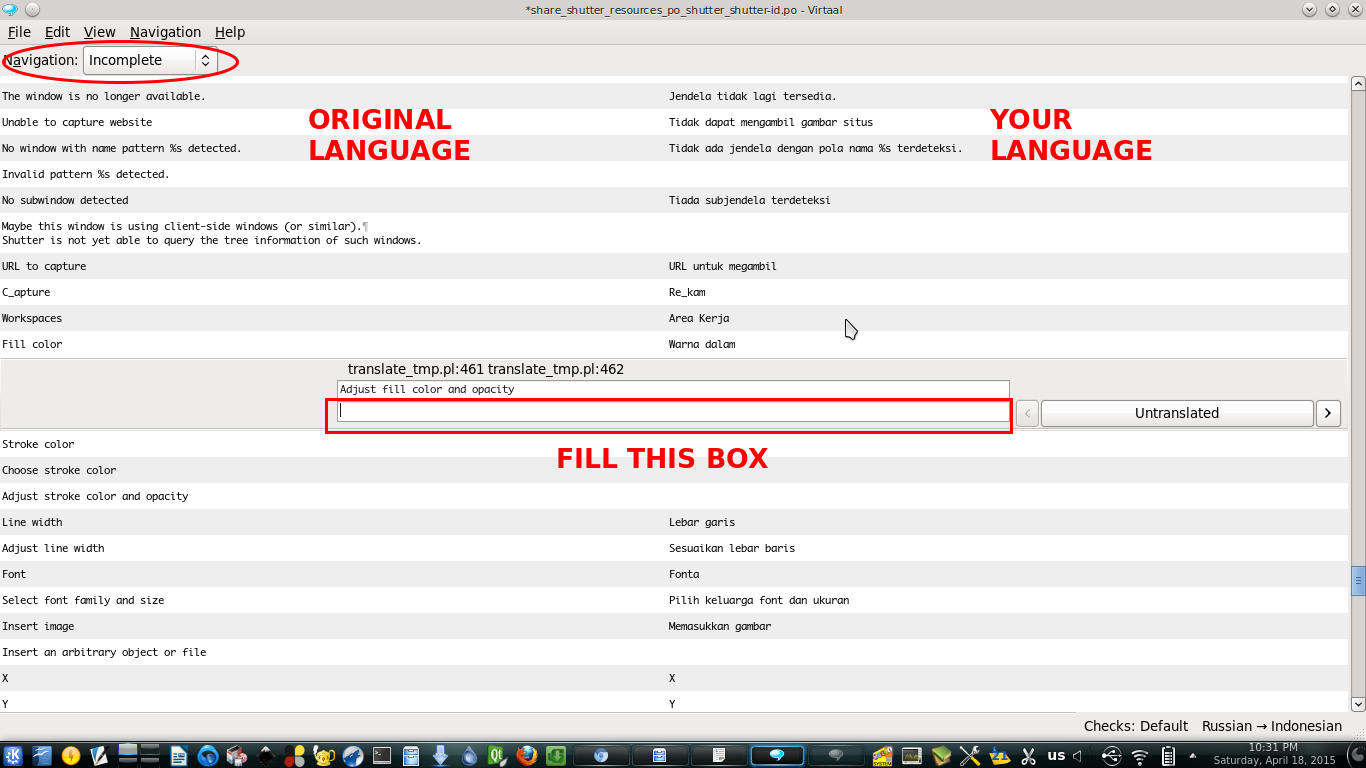Screen dimensions: 1366x768
Task: Open the document writer launcher icon
Action: click(x=178, y=755)
